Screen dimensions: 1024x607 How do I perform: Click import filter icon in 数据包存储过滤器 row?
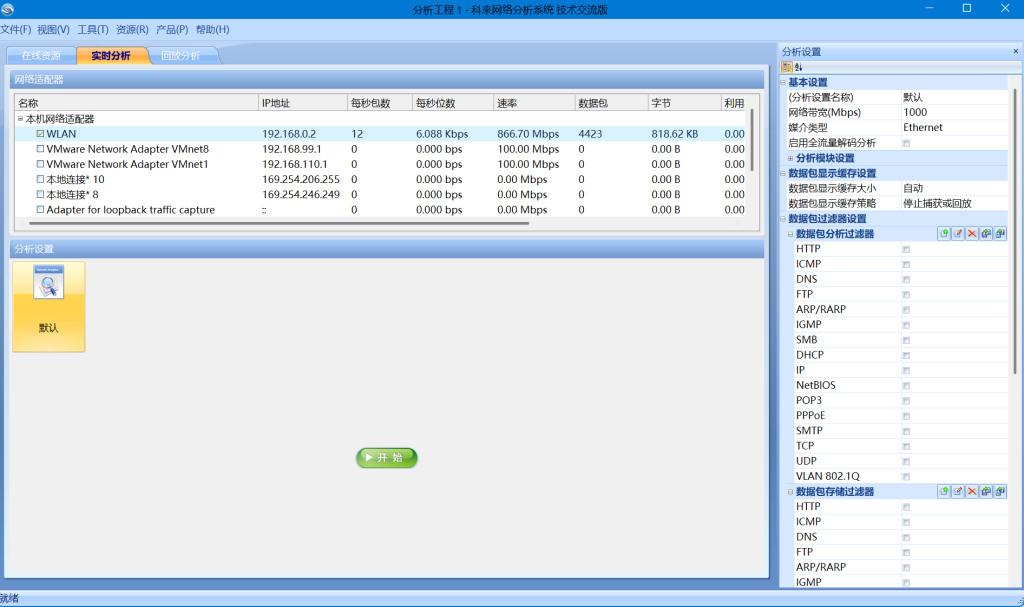(x=986, y=492)
